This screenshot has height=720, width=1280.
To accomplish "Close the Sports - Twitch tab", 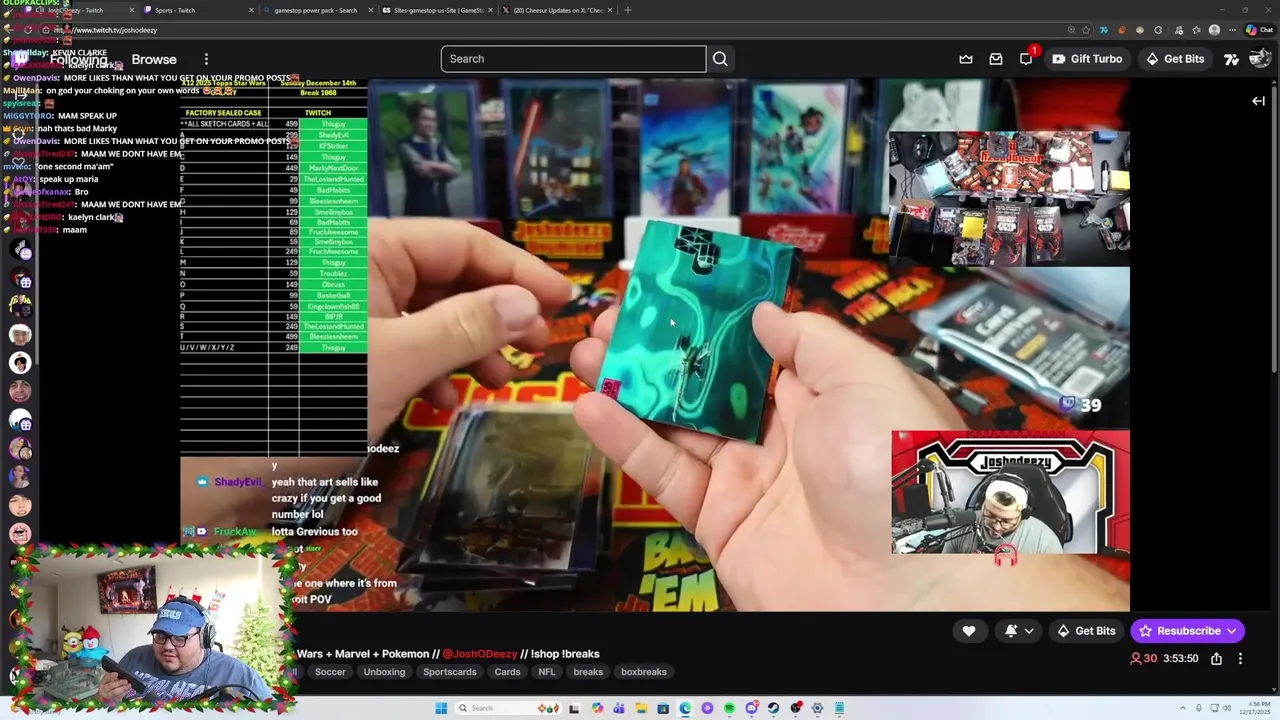I will tap(251, 10).
